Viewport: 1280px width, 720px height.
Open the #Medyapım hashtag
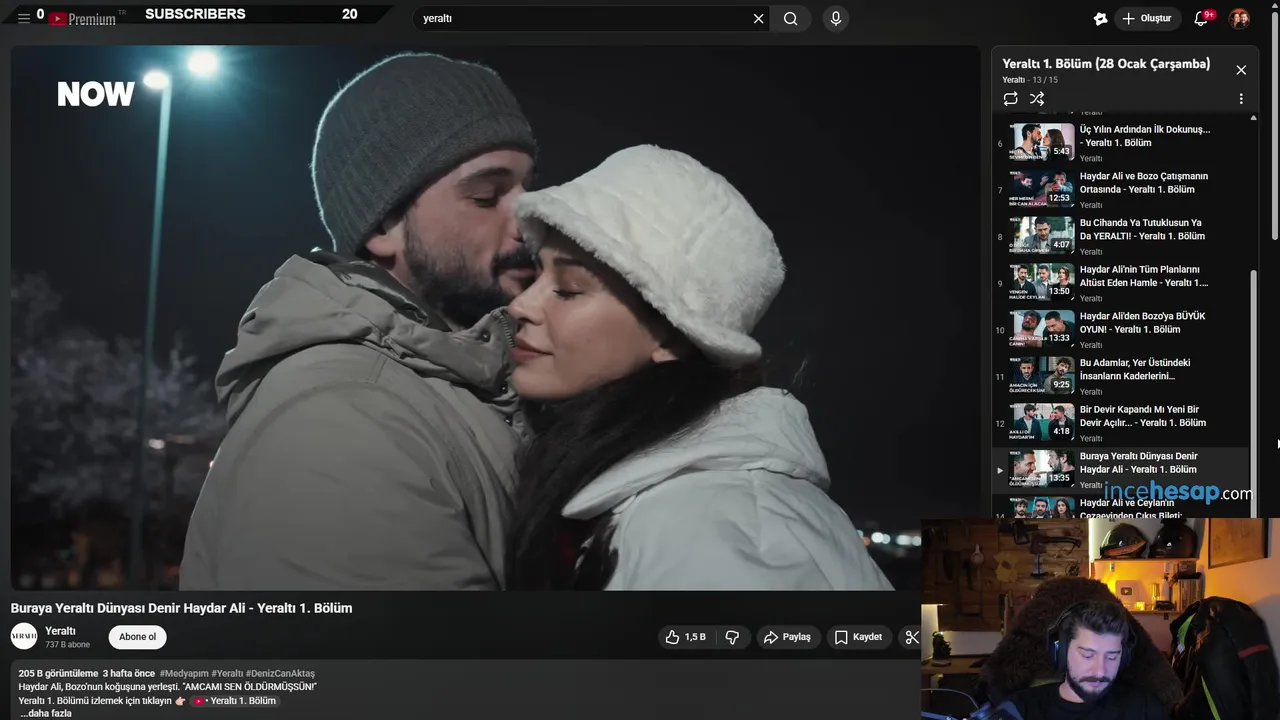click(183, 673)
